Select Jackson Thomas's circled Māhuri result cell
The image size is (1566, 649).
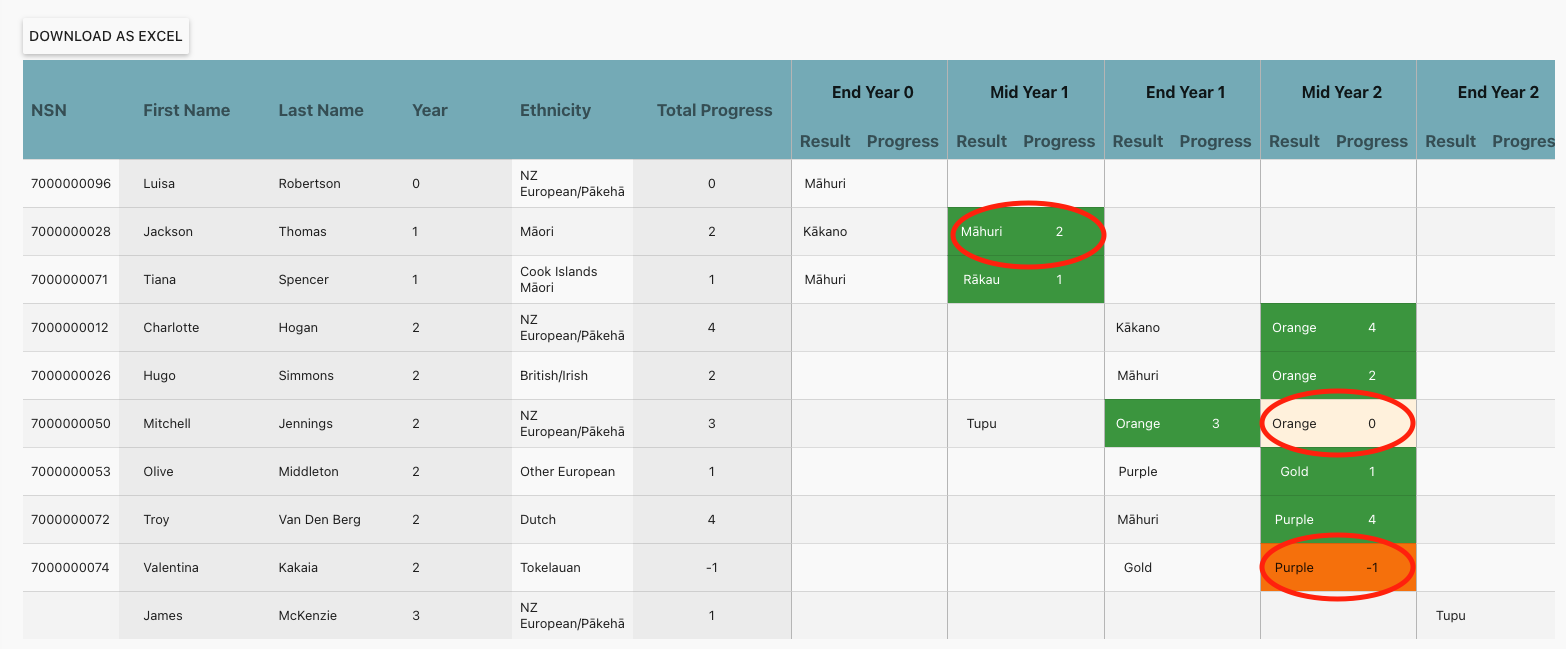tap(1025, 231)
